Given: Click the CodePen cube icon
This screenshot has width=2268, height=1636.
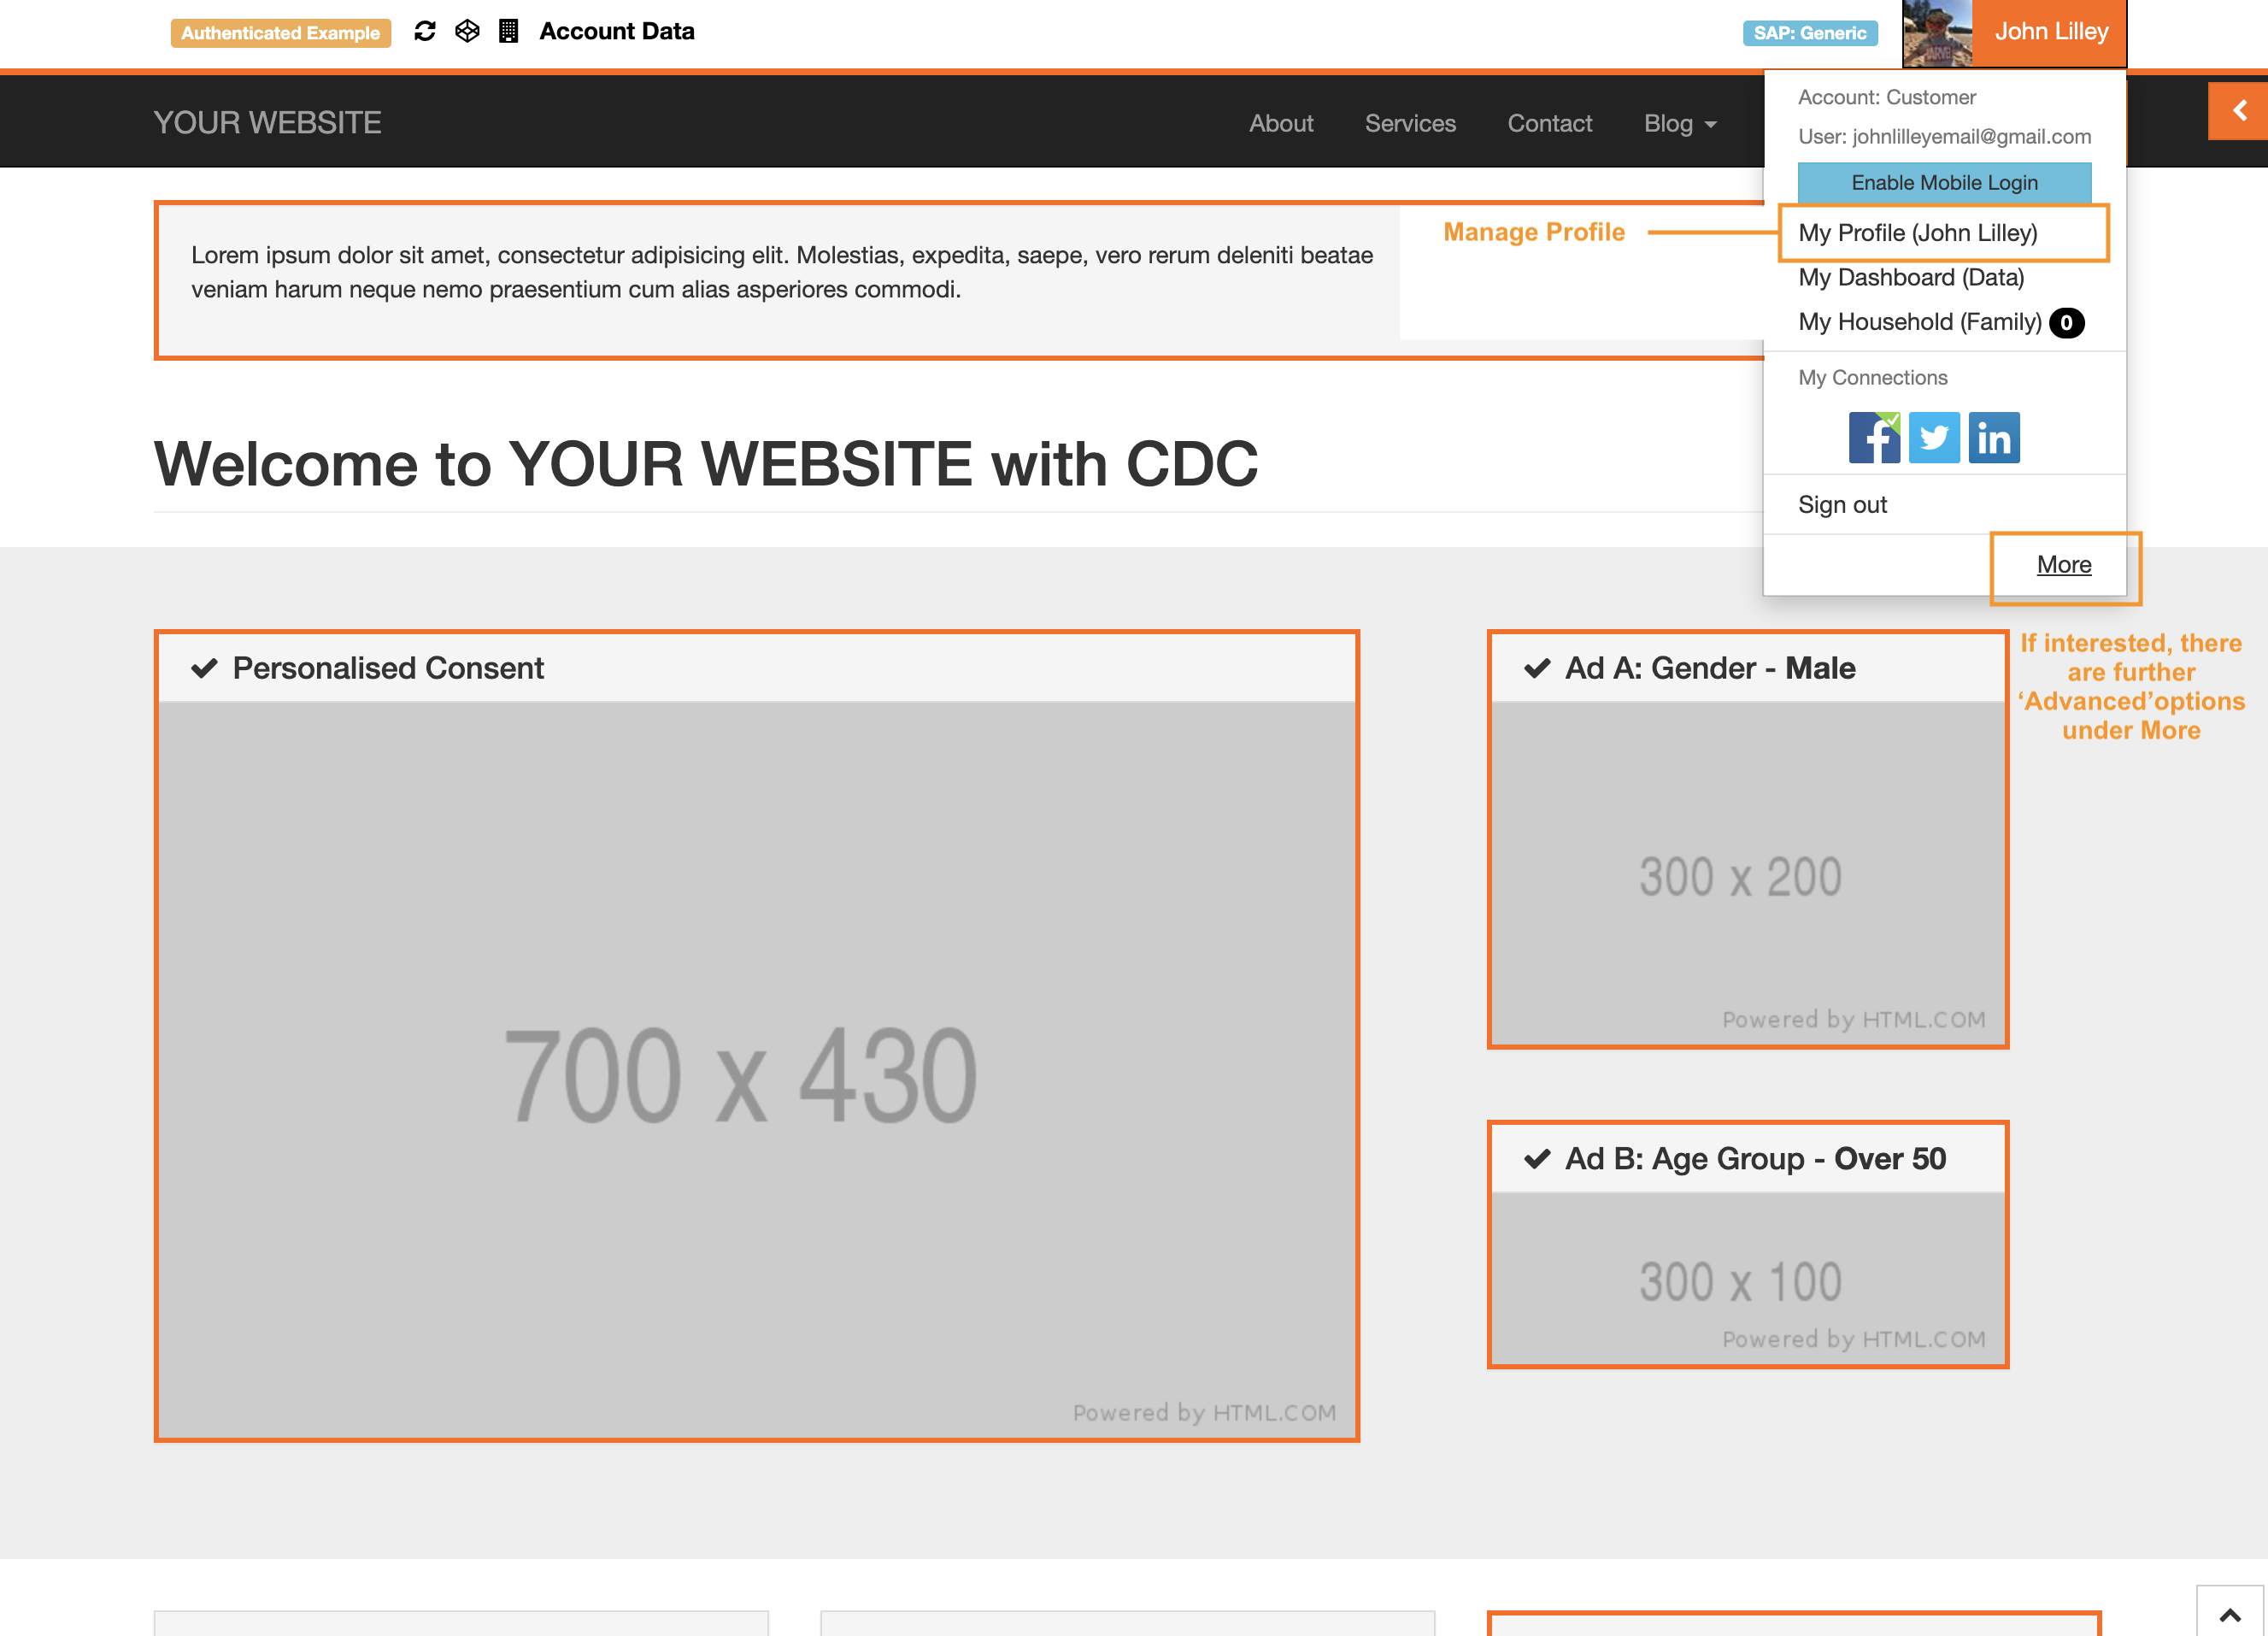Looking at the screenshot, I should [x=467, y=31].
